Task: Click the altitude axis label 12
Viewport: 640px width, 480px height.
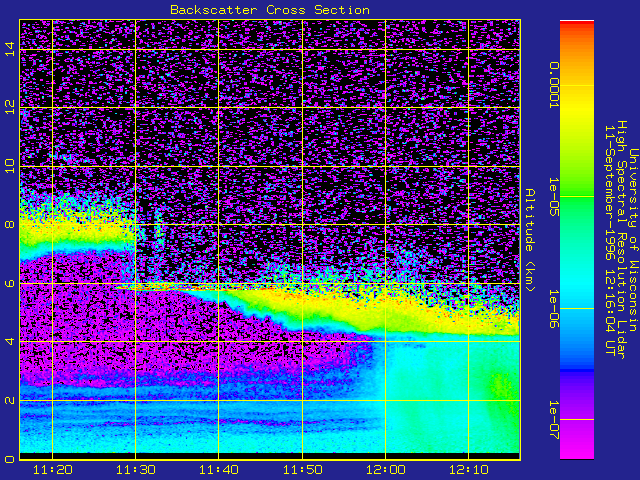Action: pos(10,107)
